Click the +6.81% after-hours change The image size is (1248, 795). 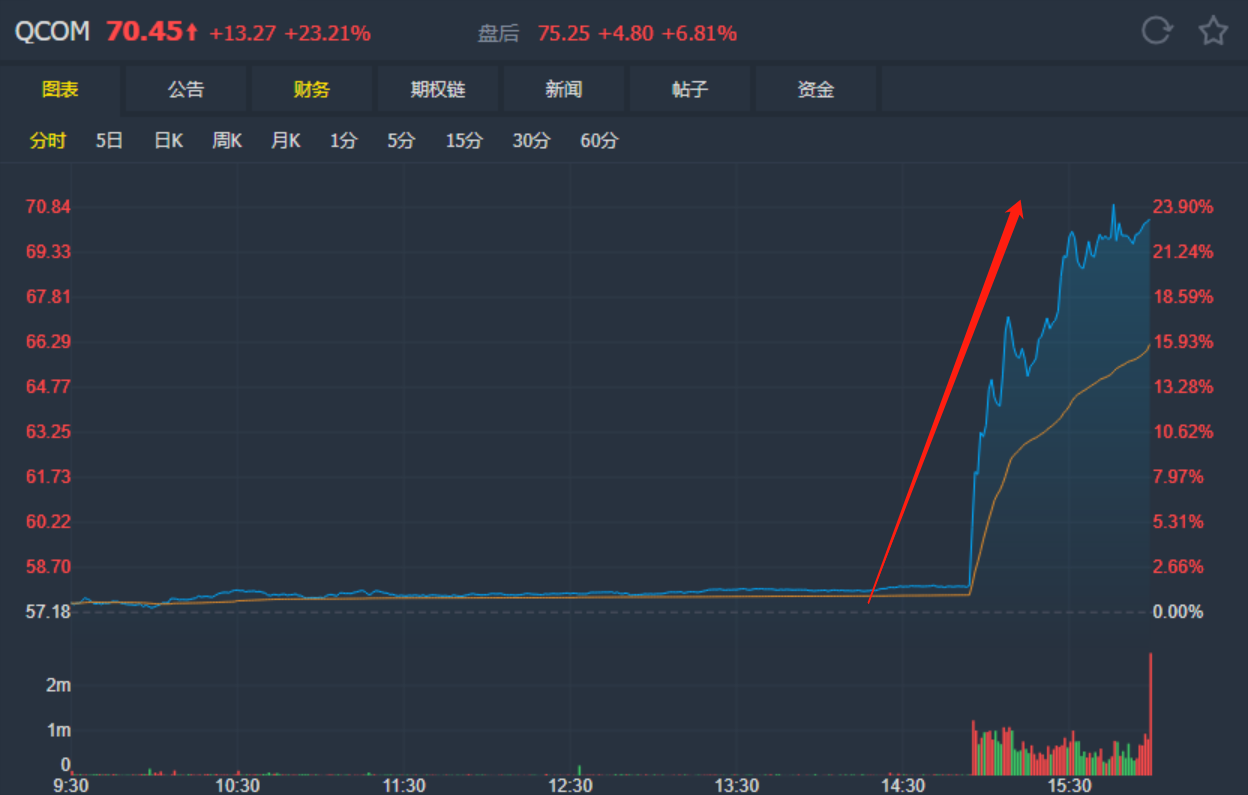click(x=700, y=34)
